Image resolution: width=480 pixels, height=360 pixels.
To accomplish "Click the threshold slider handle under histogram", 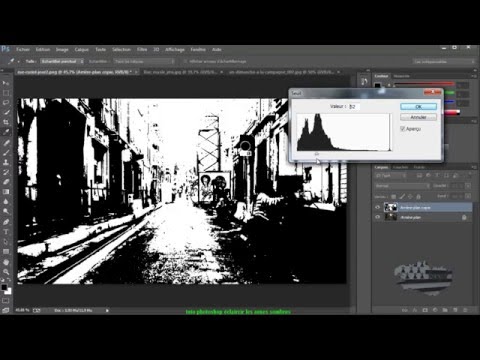I will [317, 154].
